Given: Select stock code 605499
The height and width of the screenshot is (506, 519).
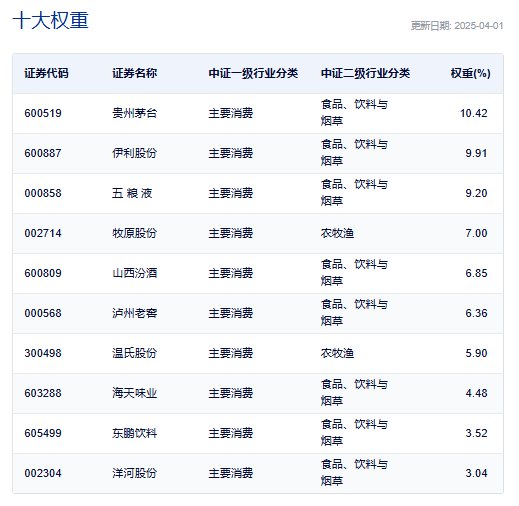Looking at the screenshot, I should pyautogui.click(x=43, y=433).
